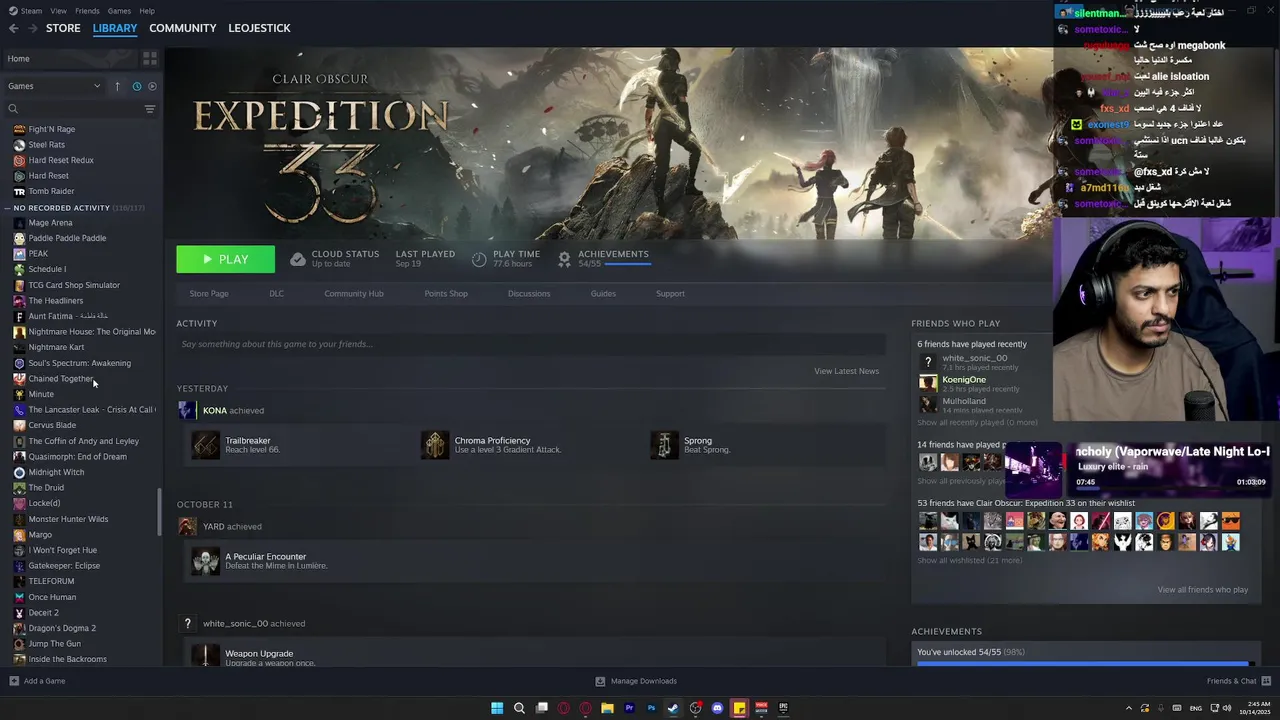Open the Windows Start menu
1280x720 pixels.
[497, 708]
